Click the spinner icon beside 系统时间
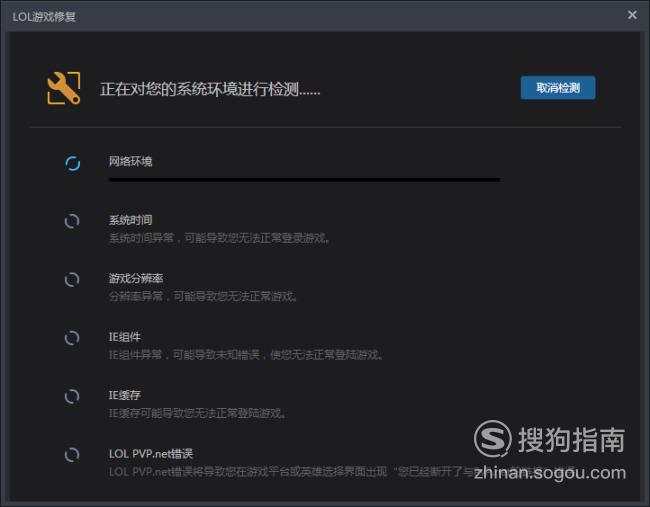The height and width of the screenshot is (507, 650). 72,221
